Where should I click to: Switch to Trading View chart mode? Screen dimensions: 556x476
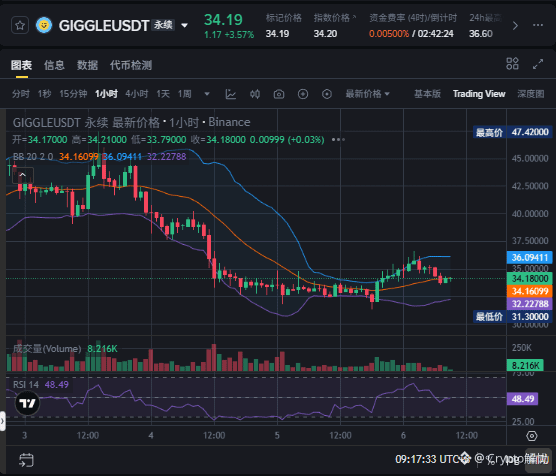[x=479, y=94]
